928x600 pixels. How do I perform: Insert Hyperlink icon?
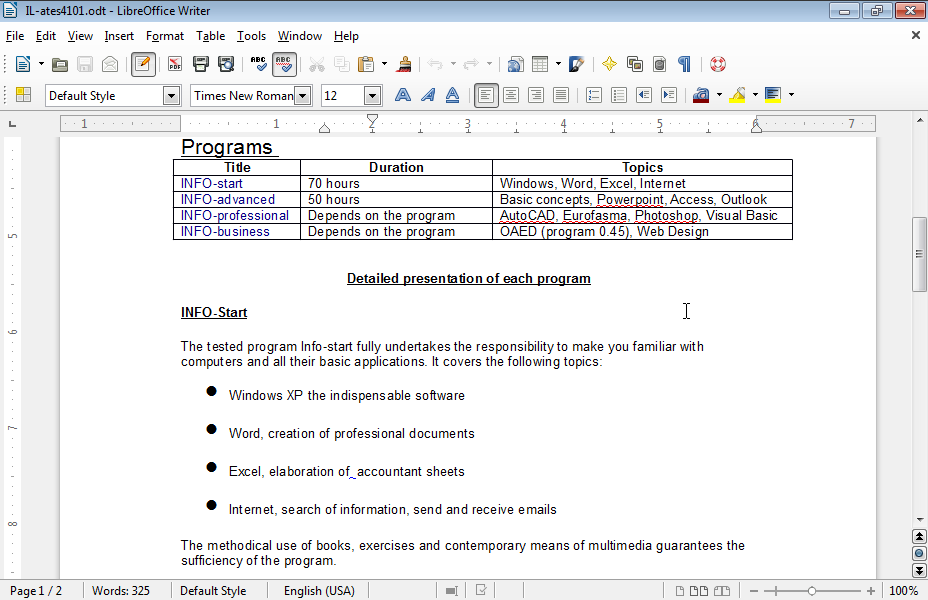pos(515,64)
